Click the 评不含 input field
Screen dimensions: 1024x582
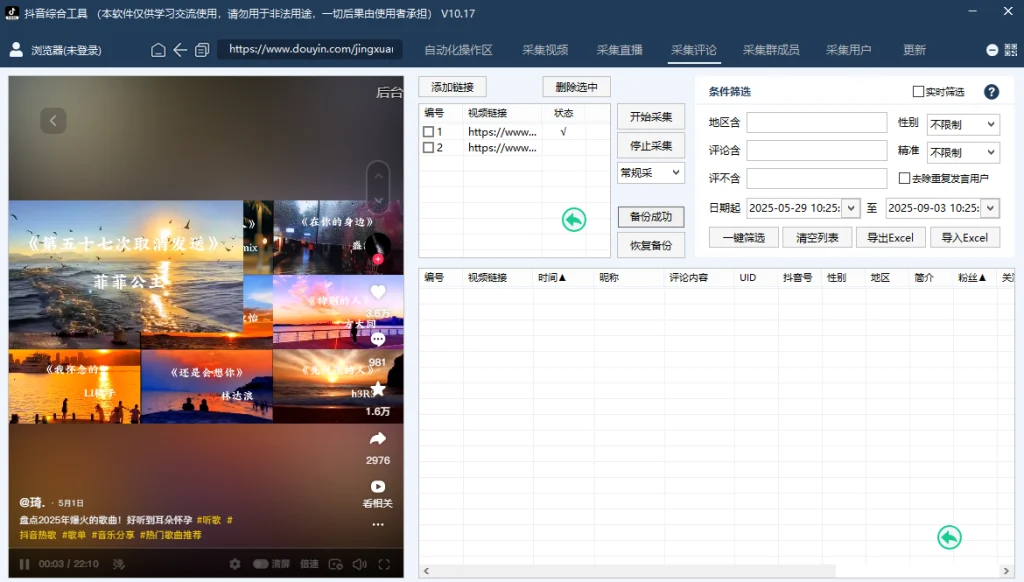(817, 178)
